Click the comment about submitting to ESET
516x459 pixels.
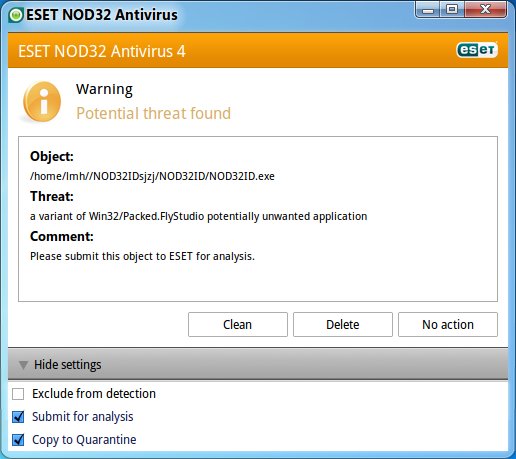point(142,256)
